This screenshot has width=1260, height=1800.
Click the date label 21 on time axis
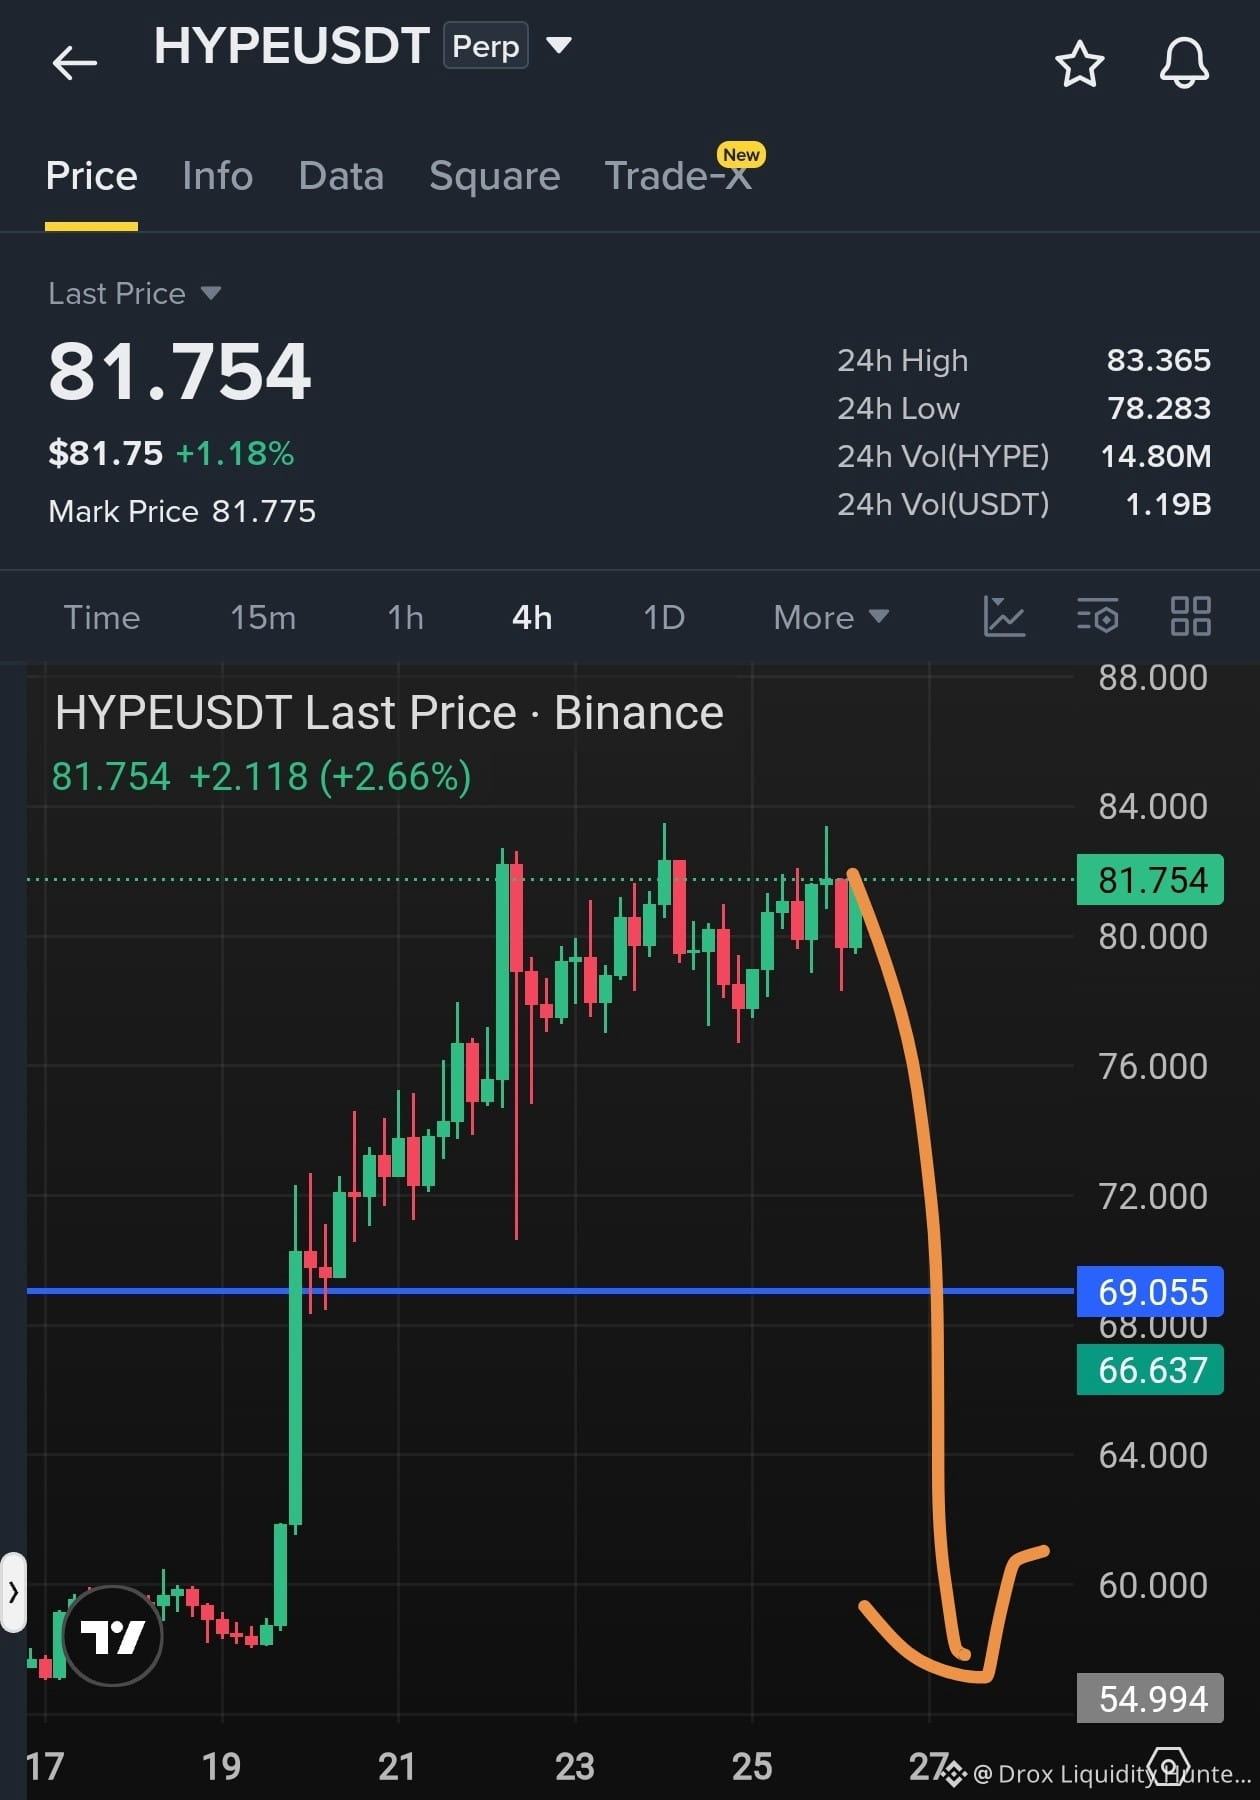point(397,1767)
